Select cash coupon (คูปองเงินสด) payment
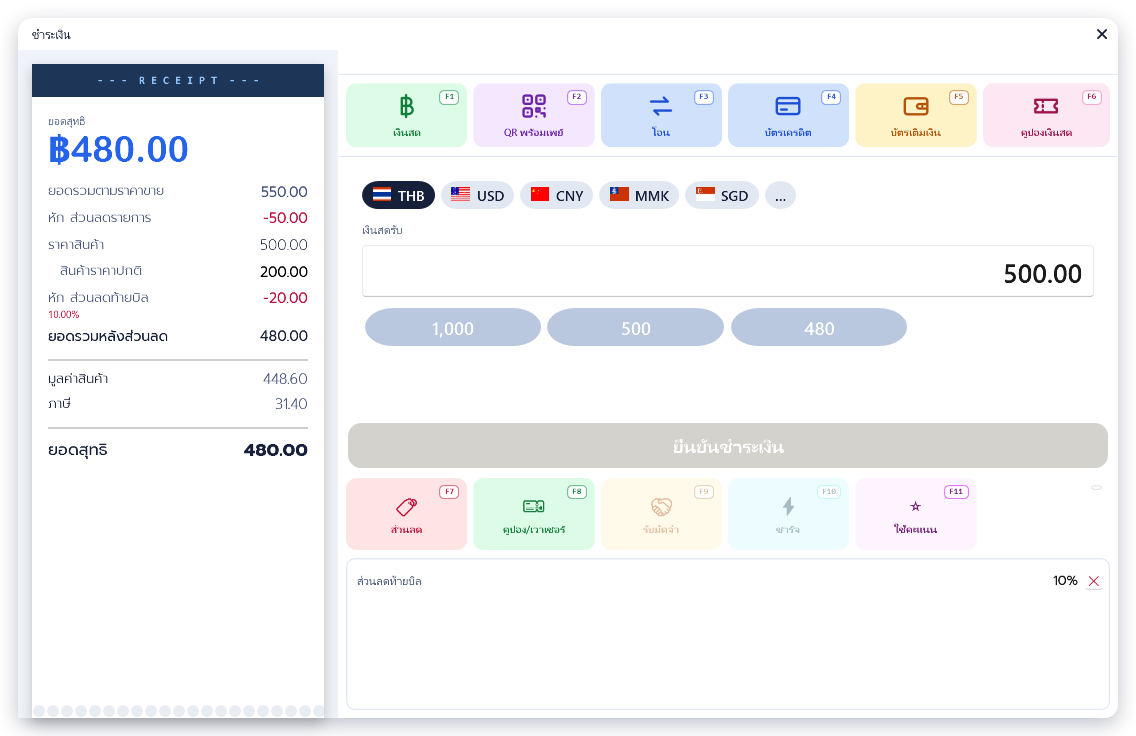Screen dimensions: 1136x736 coord(1046,115)
